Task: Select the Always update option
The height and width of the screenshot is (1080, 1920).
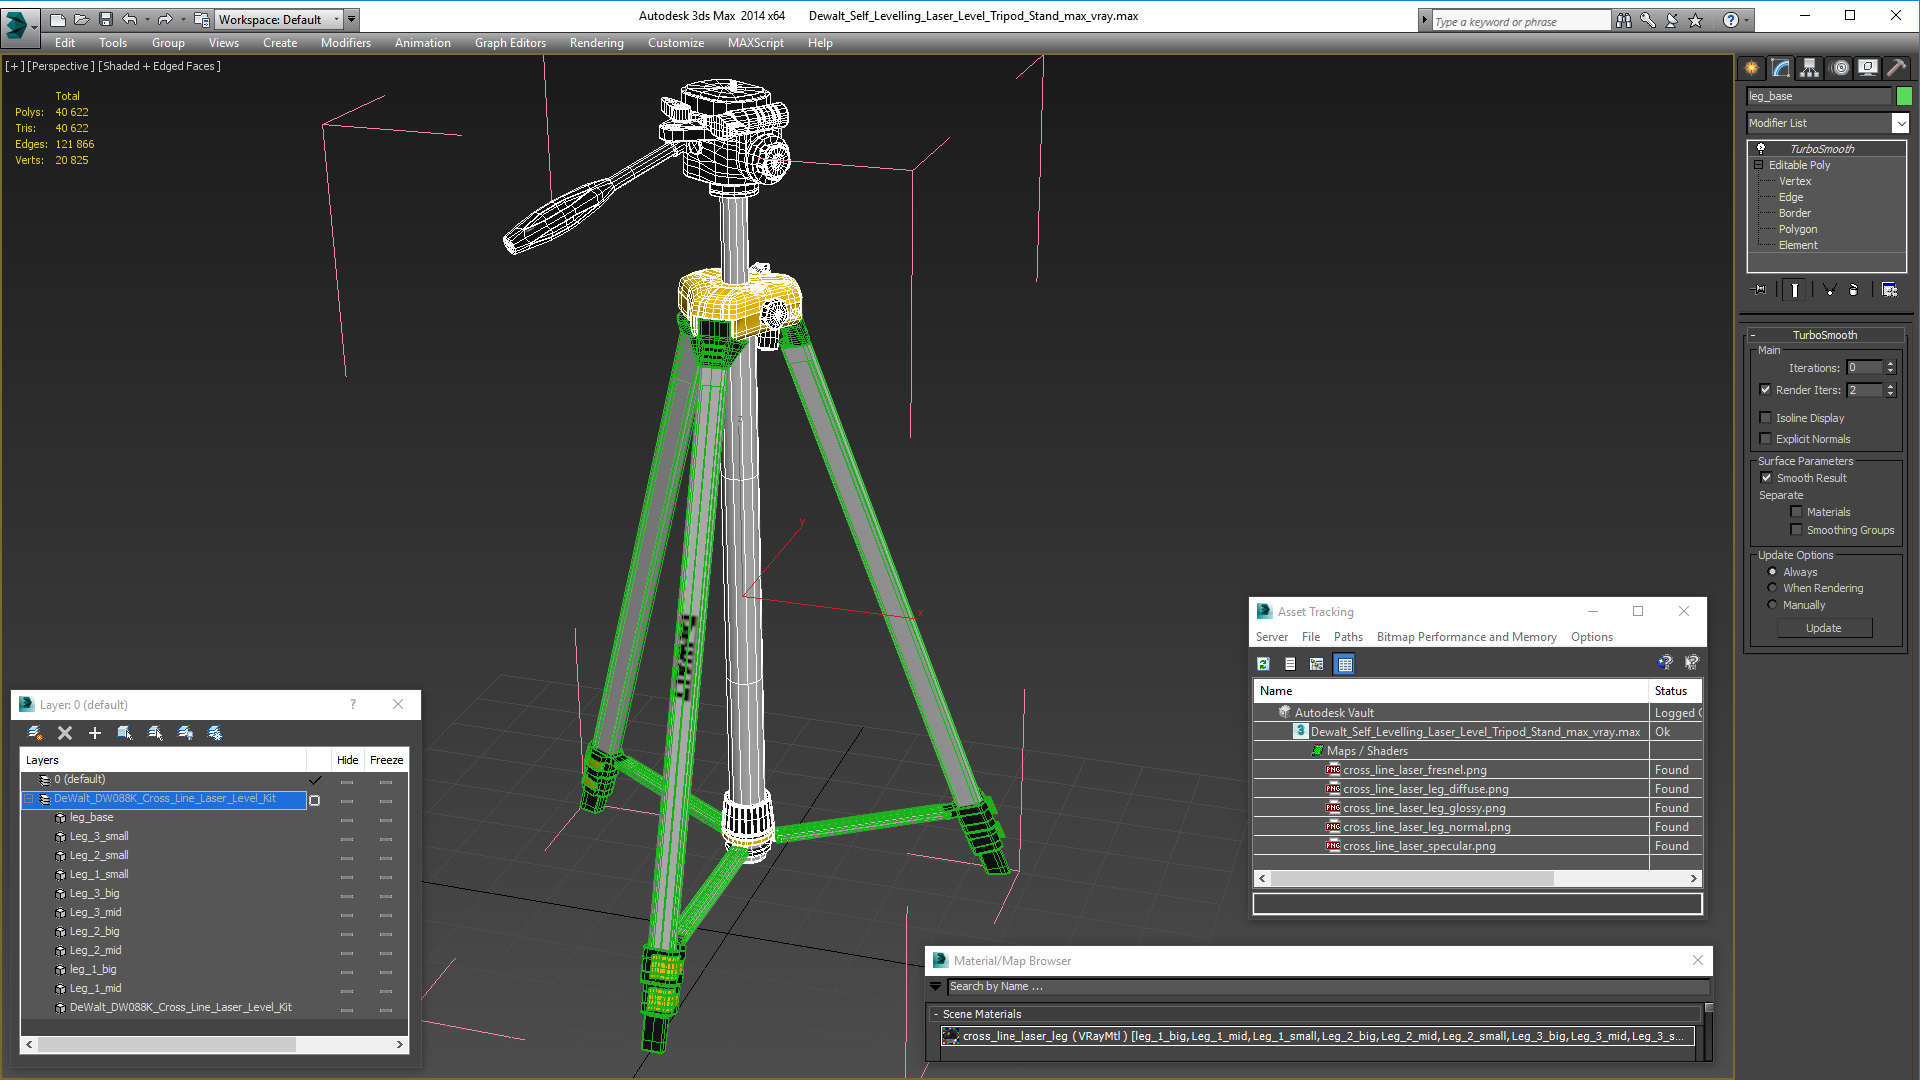Action: 1772,572
